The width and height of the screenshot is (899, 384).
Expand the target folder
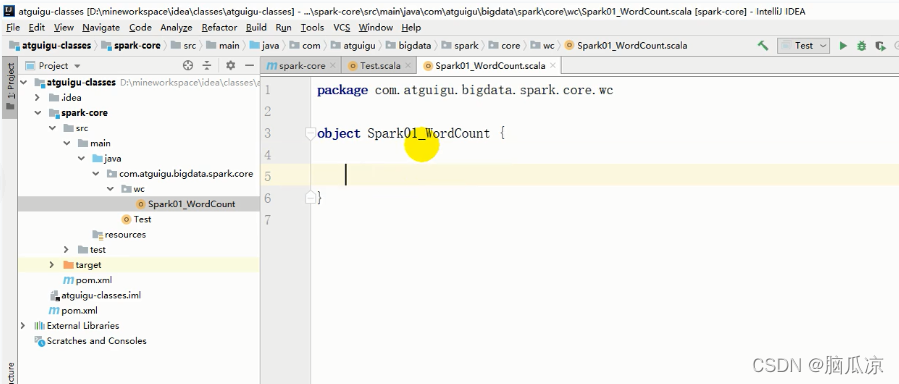(52, 265)
